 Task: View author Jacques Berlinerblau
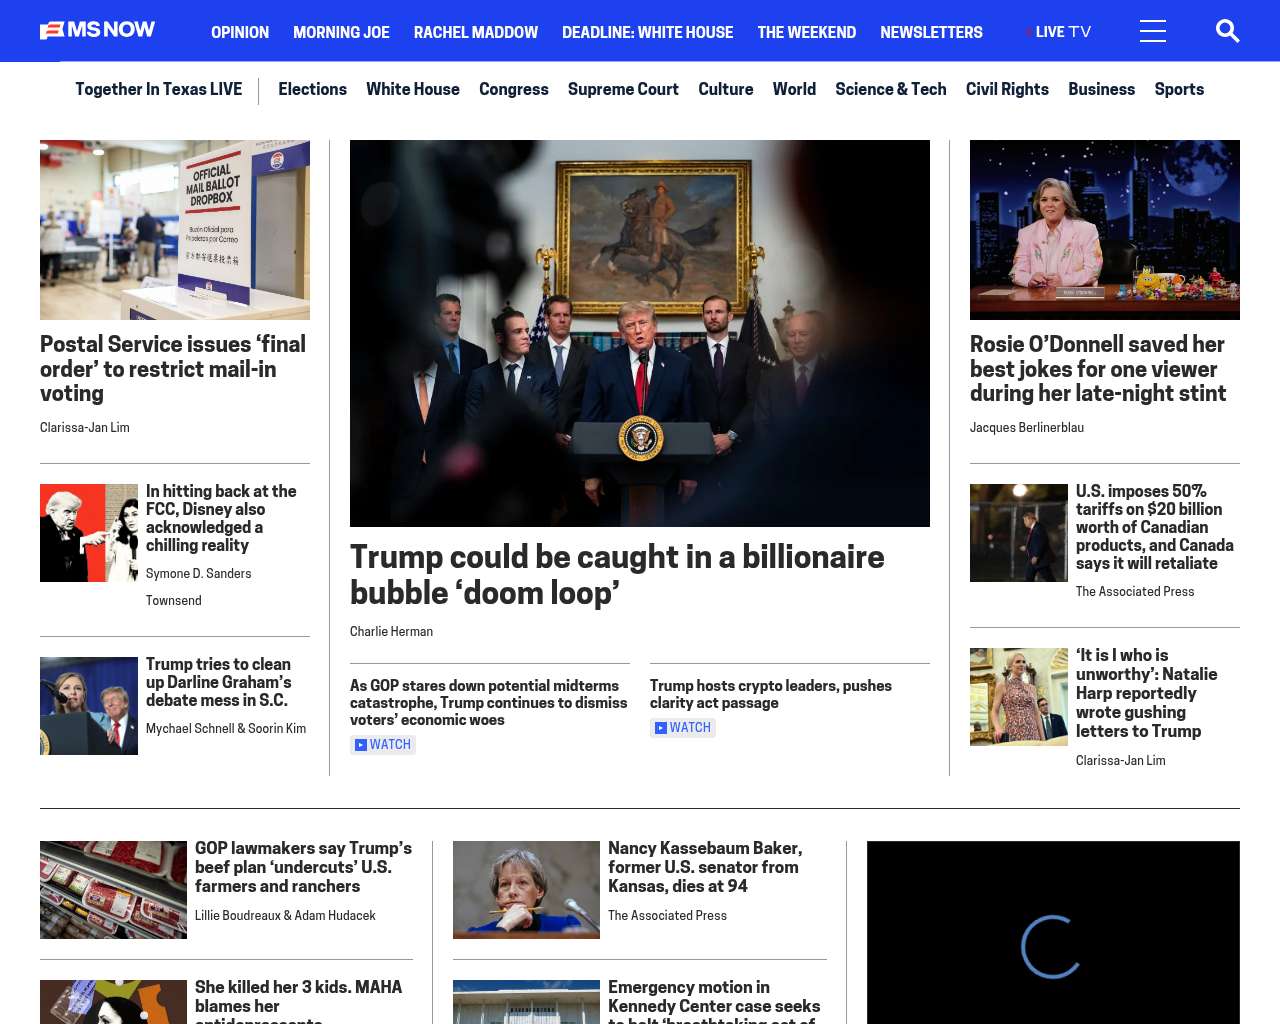point(1027,428)
